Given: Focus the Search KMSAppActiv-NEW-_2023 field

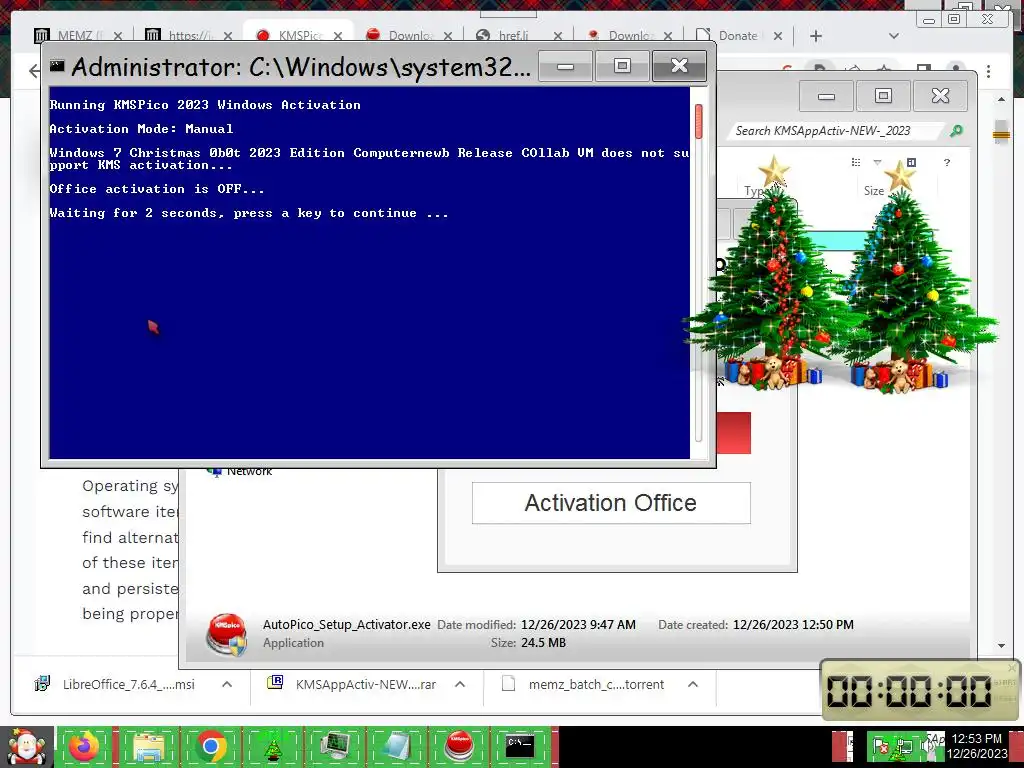Looking at the screenshot, I should 836,131.
